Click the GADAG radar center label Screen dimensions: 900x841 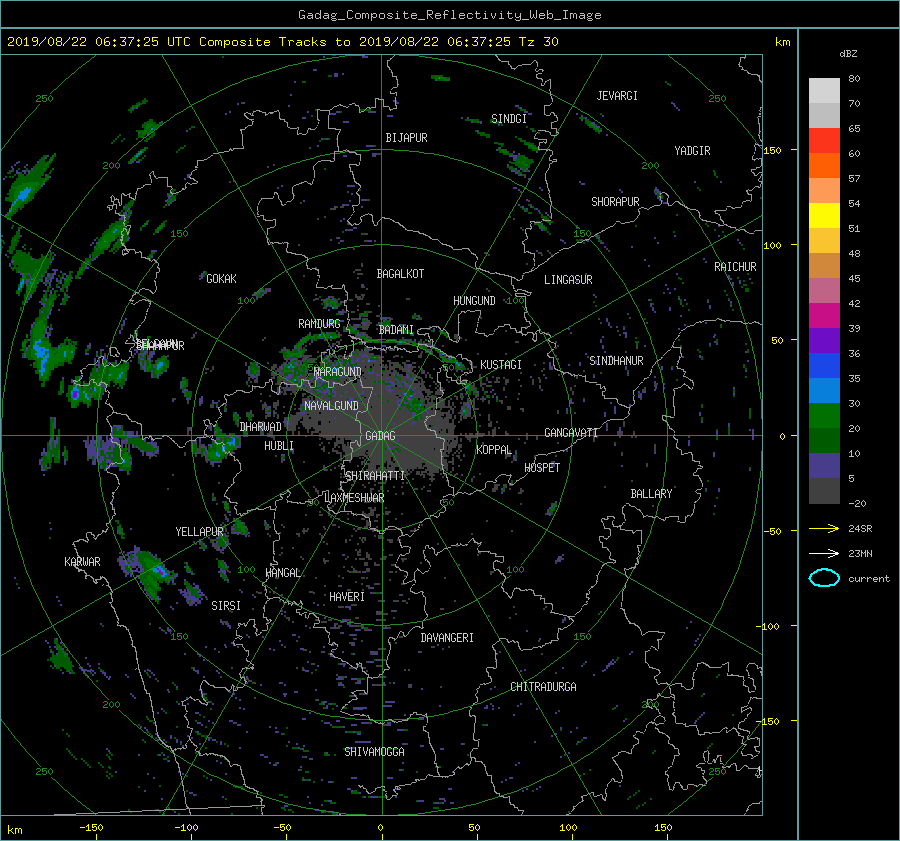point(380,436)
